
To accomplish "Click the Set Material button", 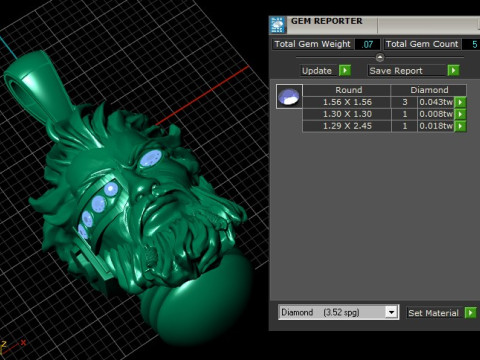I will (x=434, y=313).
